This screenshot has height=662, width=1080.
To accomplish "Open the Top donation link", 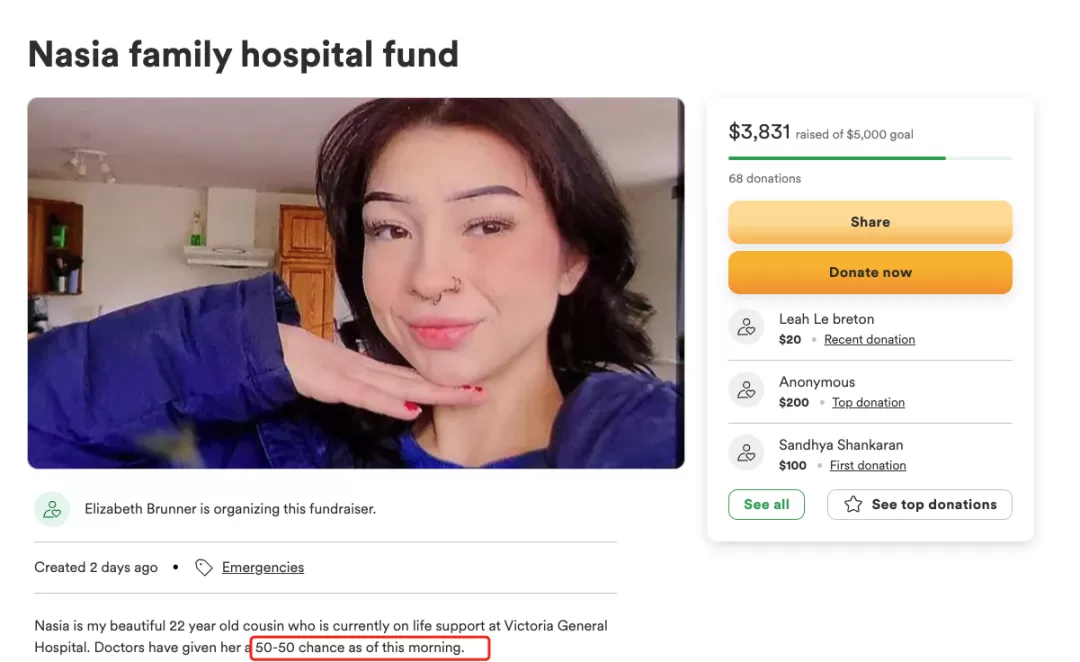I will point(868,402).
